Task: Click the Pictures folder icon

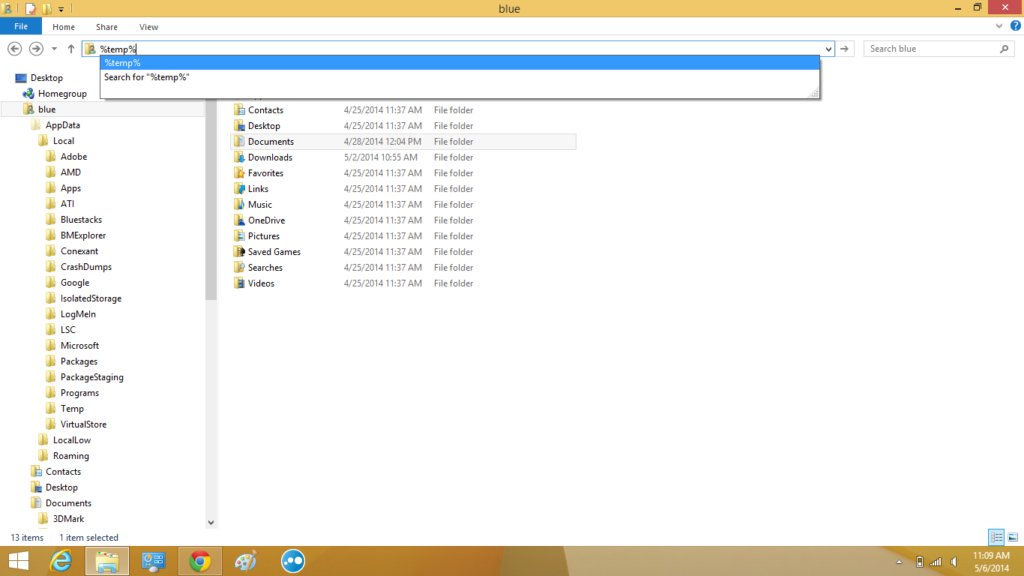Action: 240,236
